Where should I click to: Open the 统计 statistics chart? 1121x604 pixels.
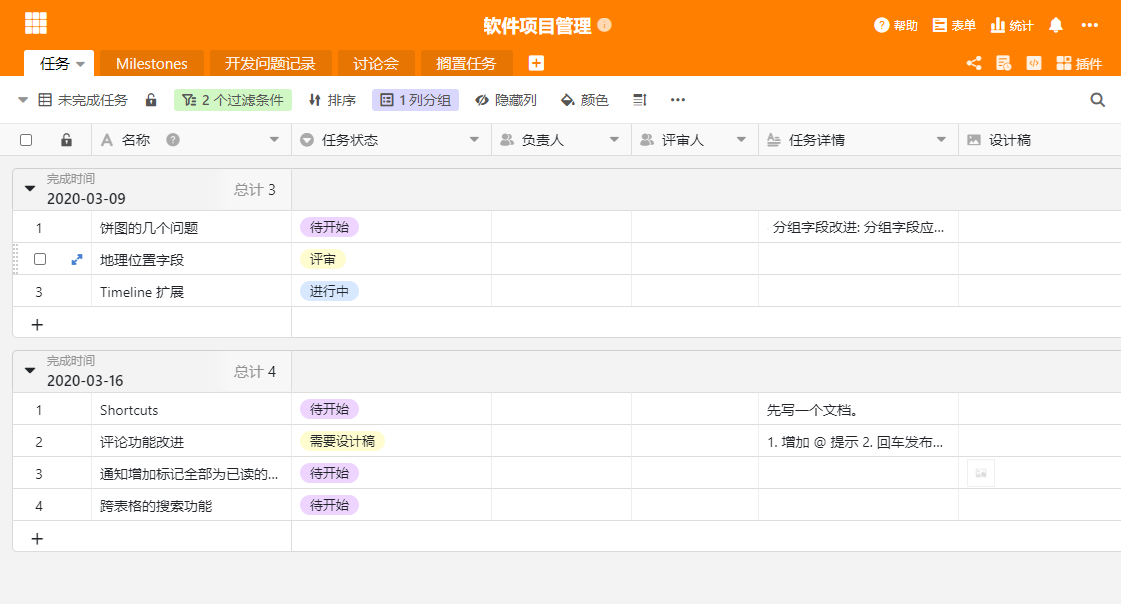[1011, 25]
